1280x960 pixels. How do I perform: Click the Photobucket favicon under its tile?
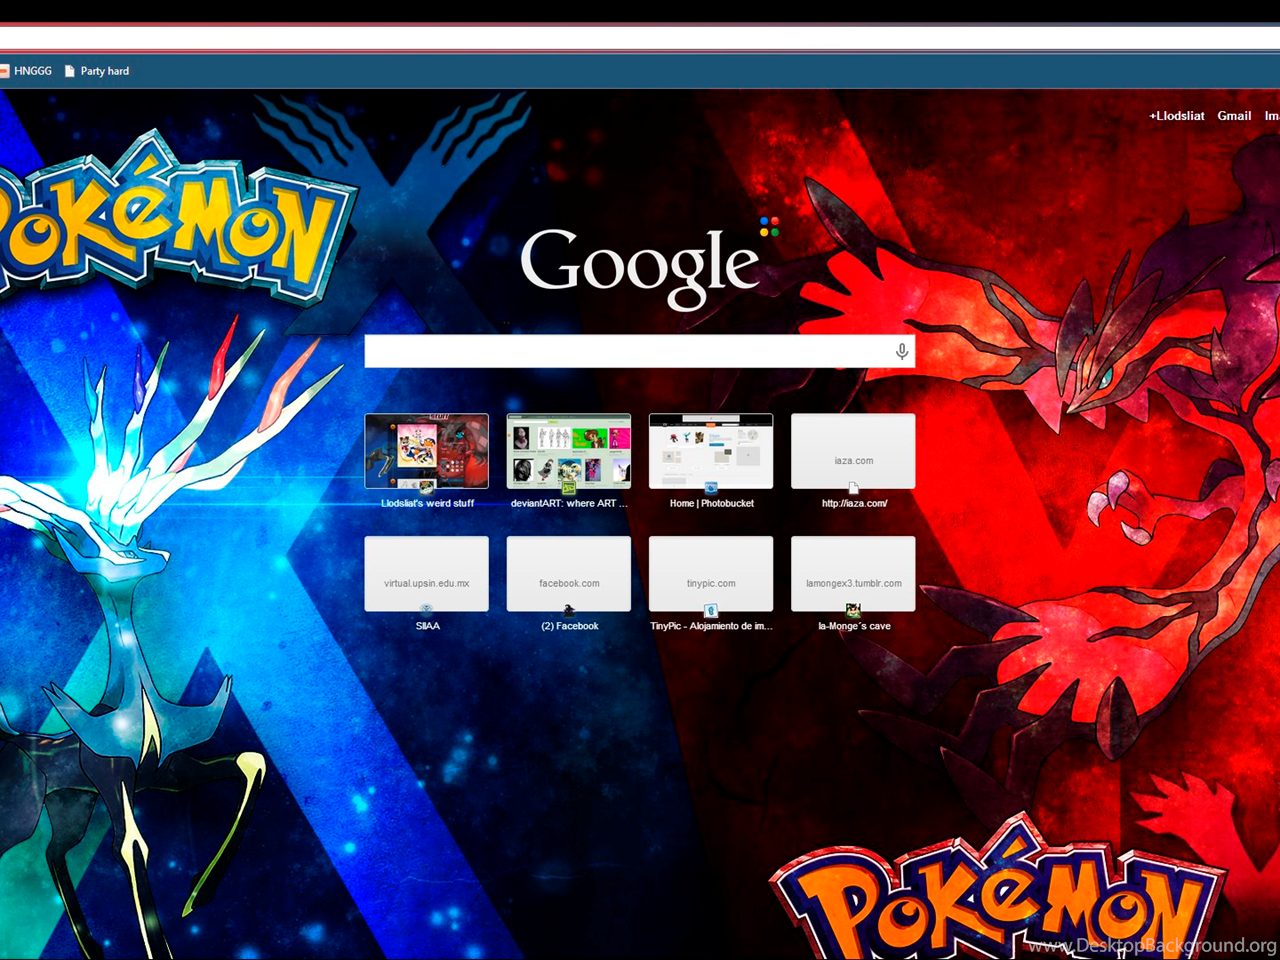click(711, 488)
